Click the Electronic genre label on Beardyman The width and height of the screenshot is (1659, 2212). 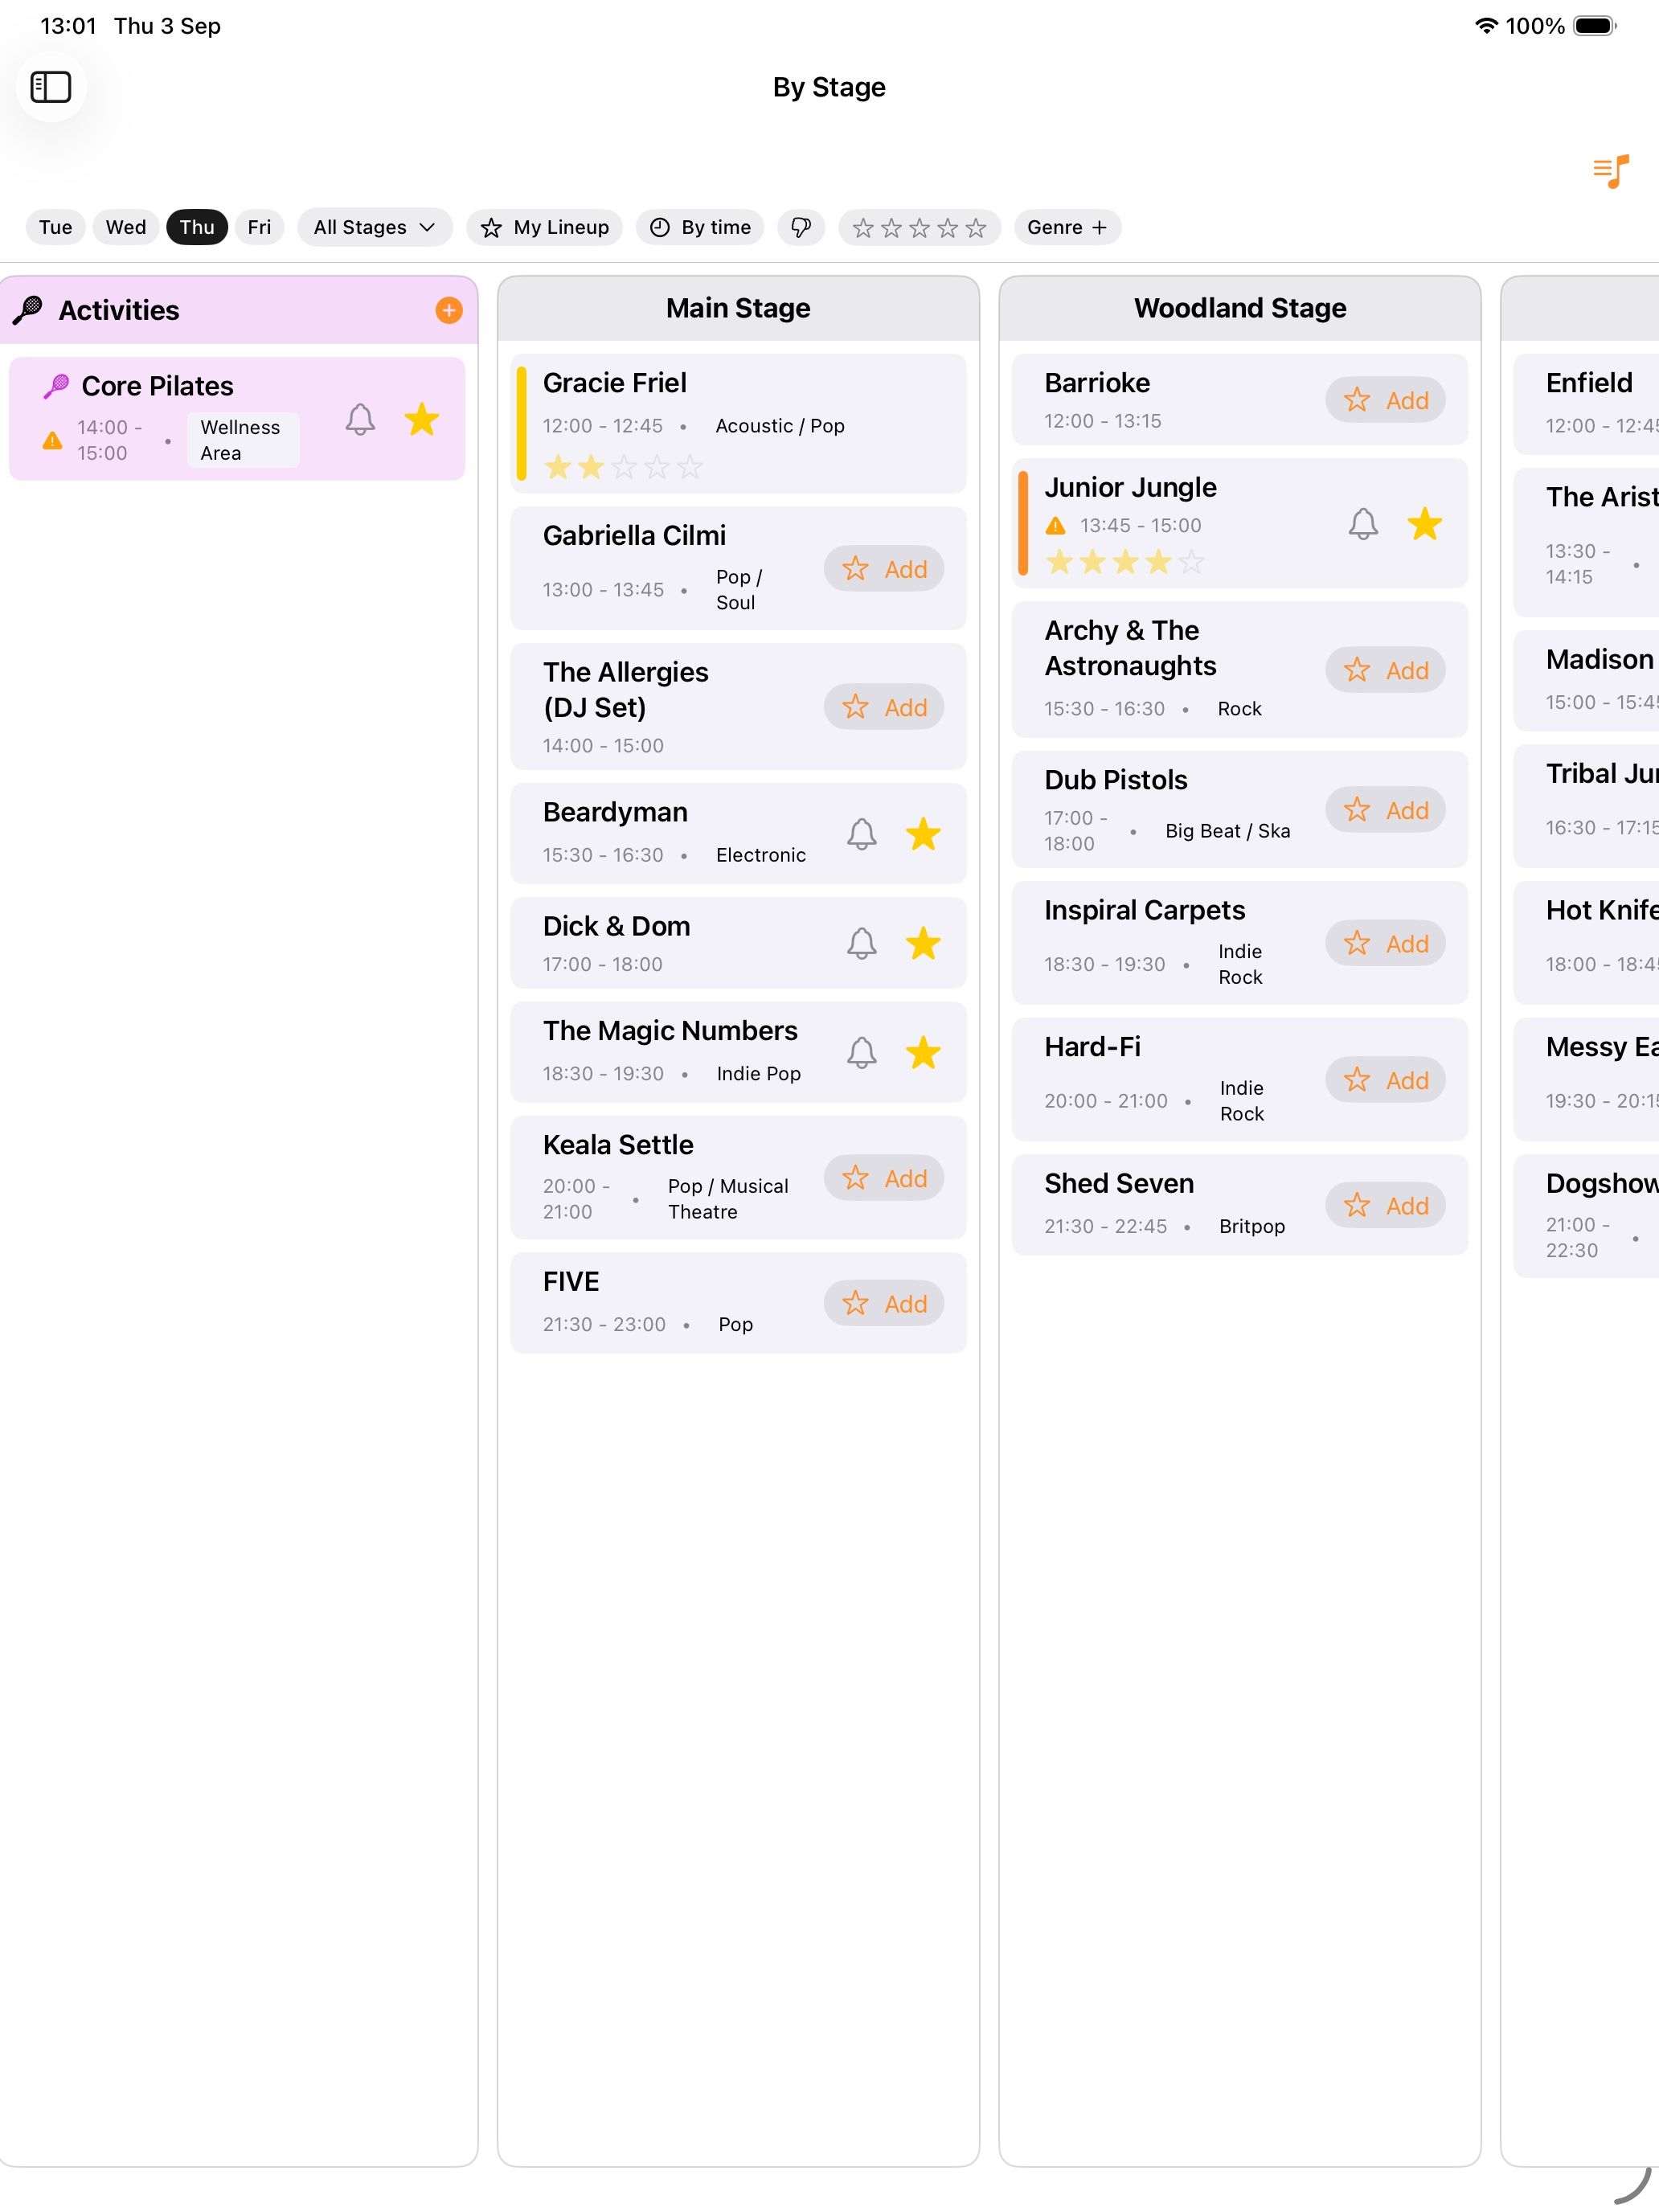click(761, 855)
